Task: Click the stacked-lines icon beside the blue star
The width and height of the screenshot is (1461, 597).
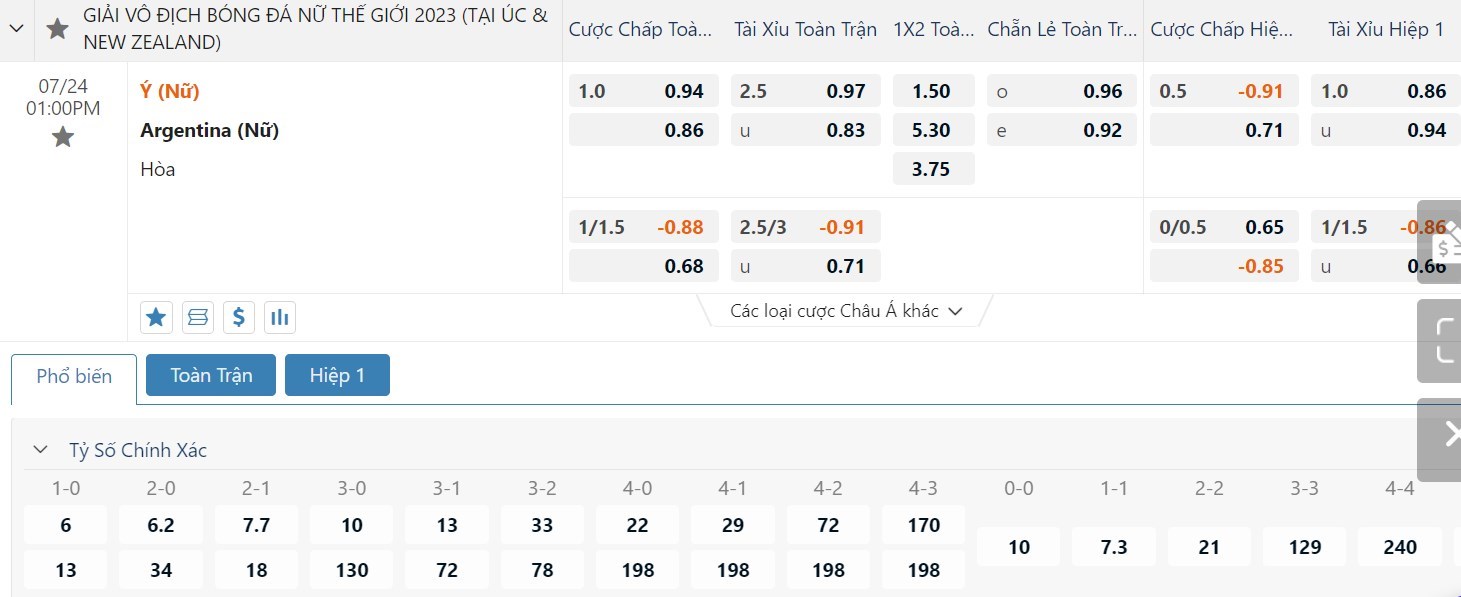Action: [198, 318]
